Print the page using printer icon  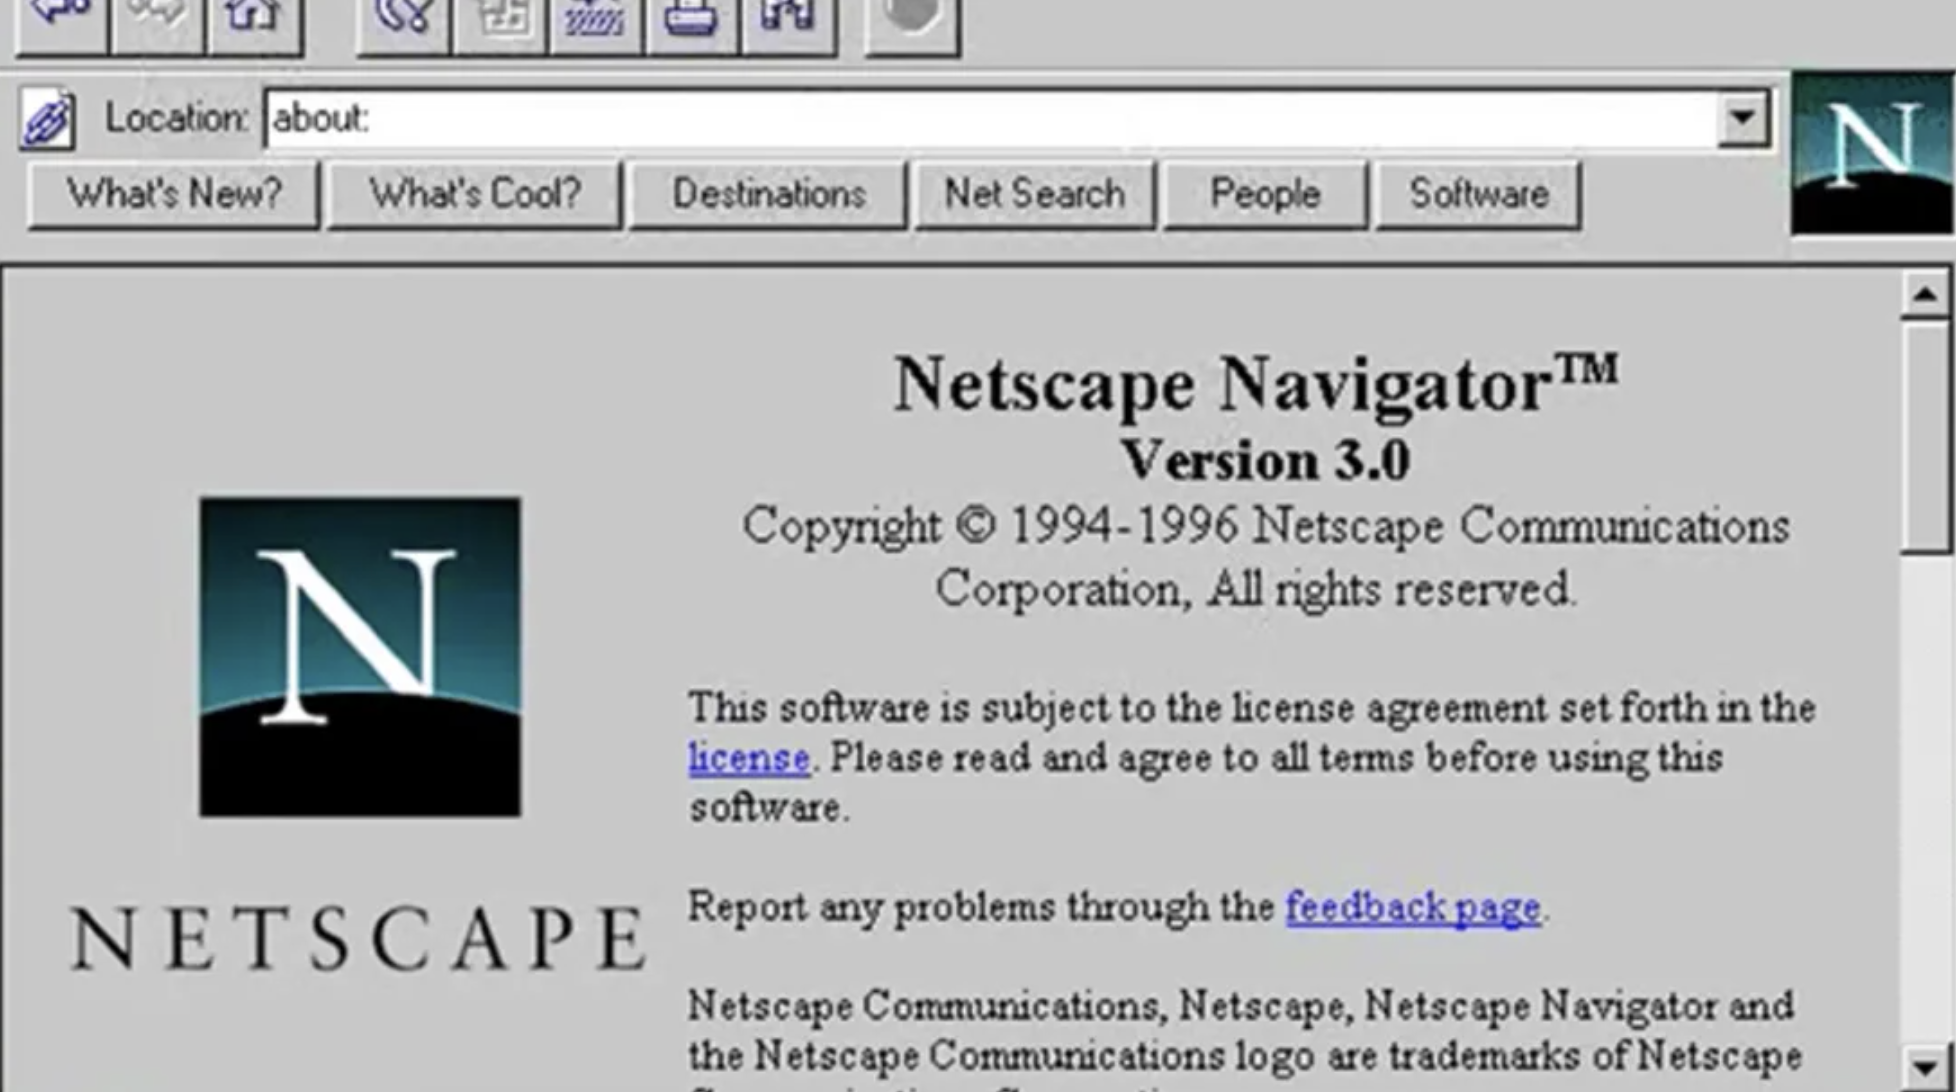point(692,20)
